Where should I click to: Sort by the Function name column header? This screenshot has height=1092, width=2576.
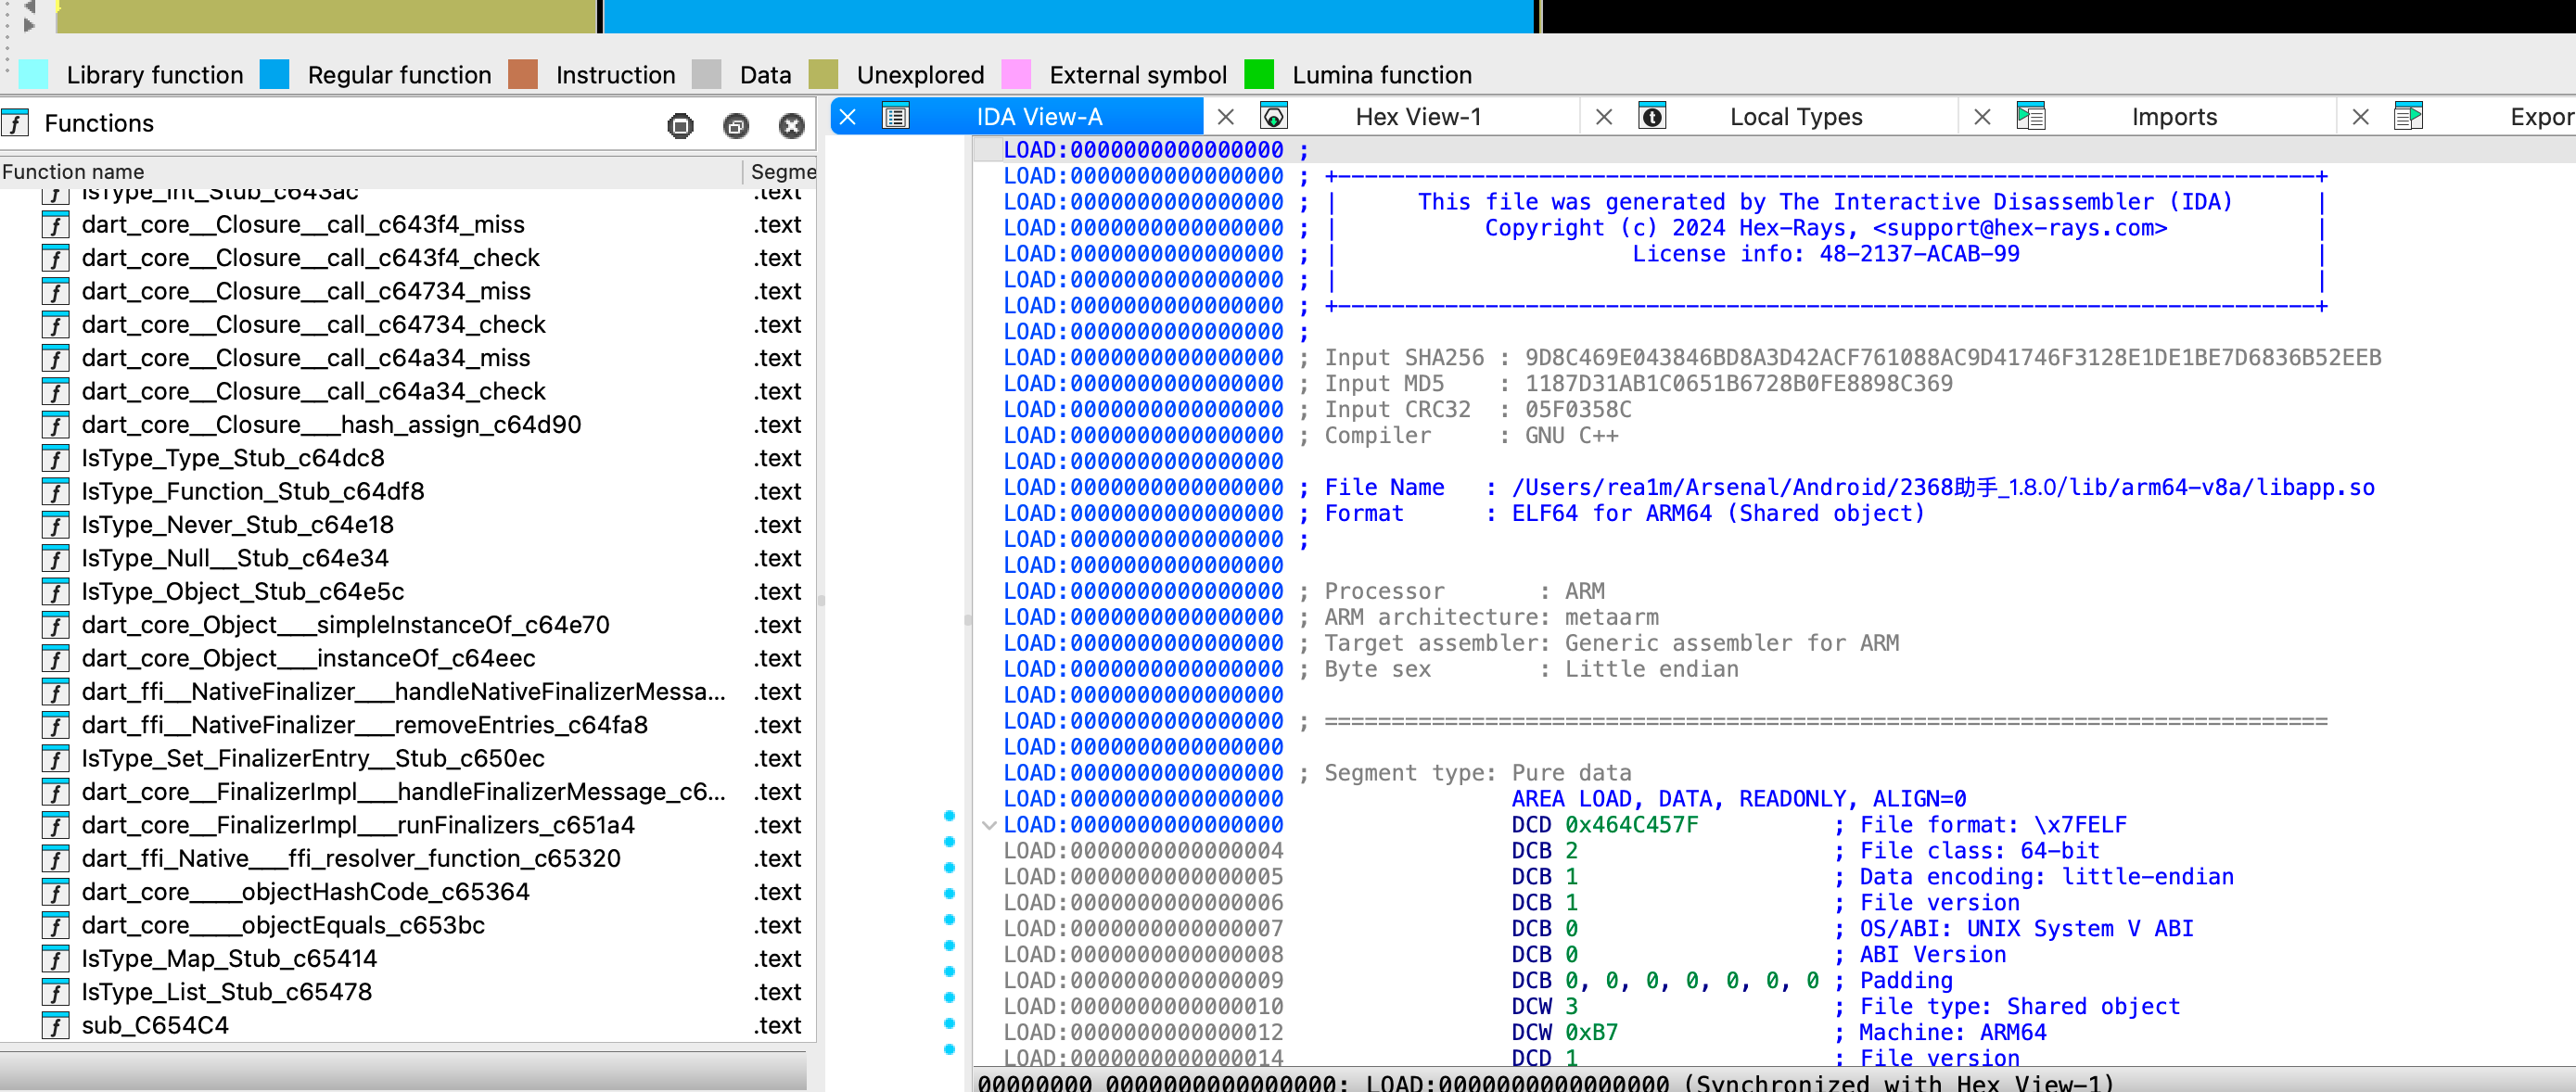click(370, 172)
